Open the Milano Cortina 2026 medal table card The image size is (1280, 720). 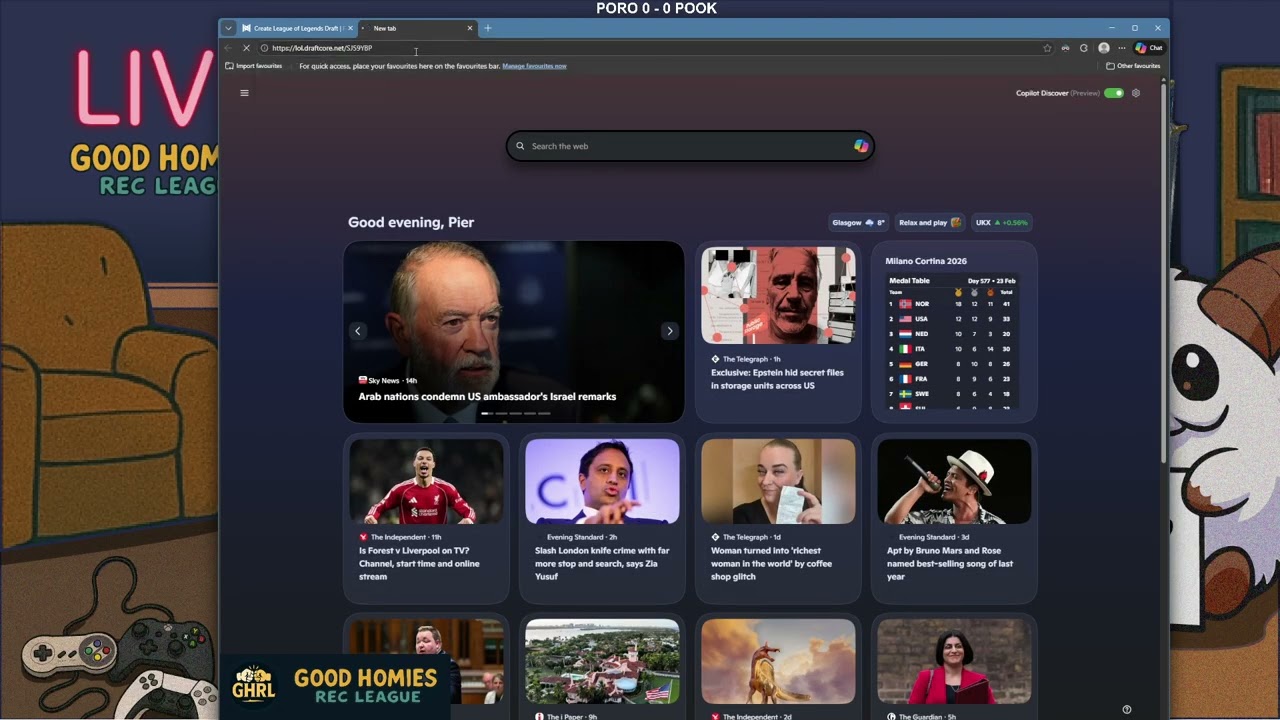[954, 331]
